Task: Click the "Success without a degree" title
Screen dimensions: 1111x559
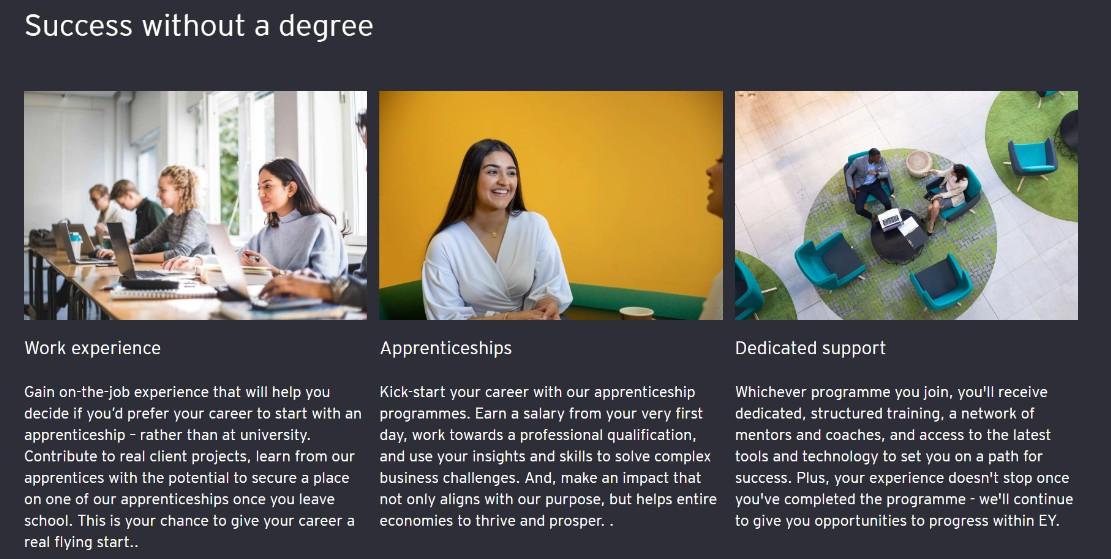Action: [x=198, y=26]
